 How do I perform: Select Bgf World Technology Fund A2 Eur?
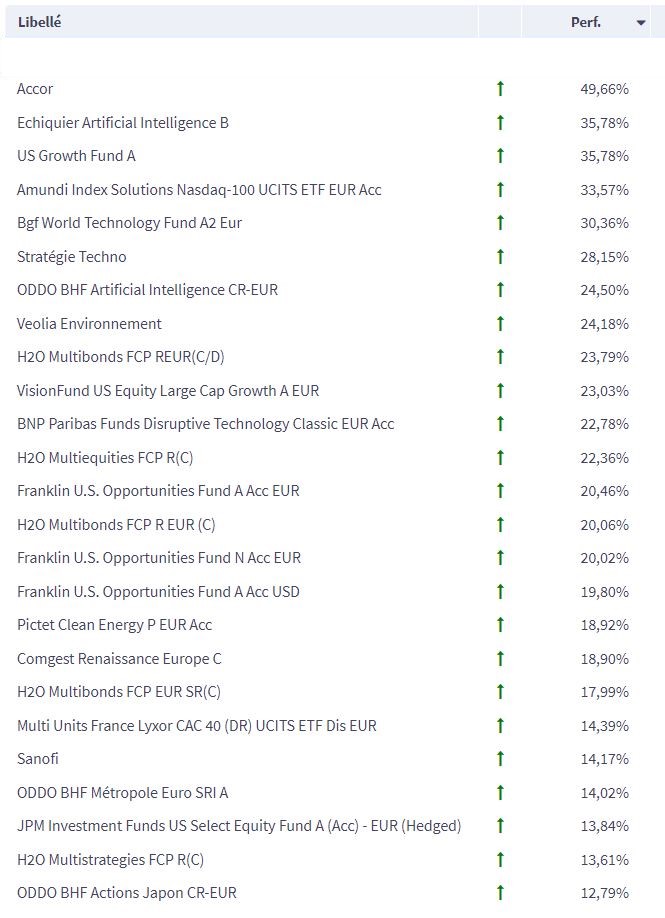pos(129,223)
